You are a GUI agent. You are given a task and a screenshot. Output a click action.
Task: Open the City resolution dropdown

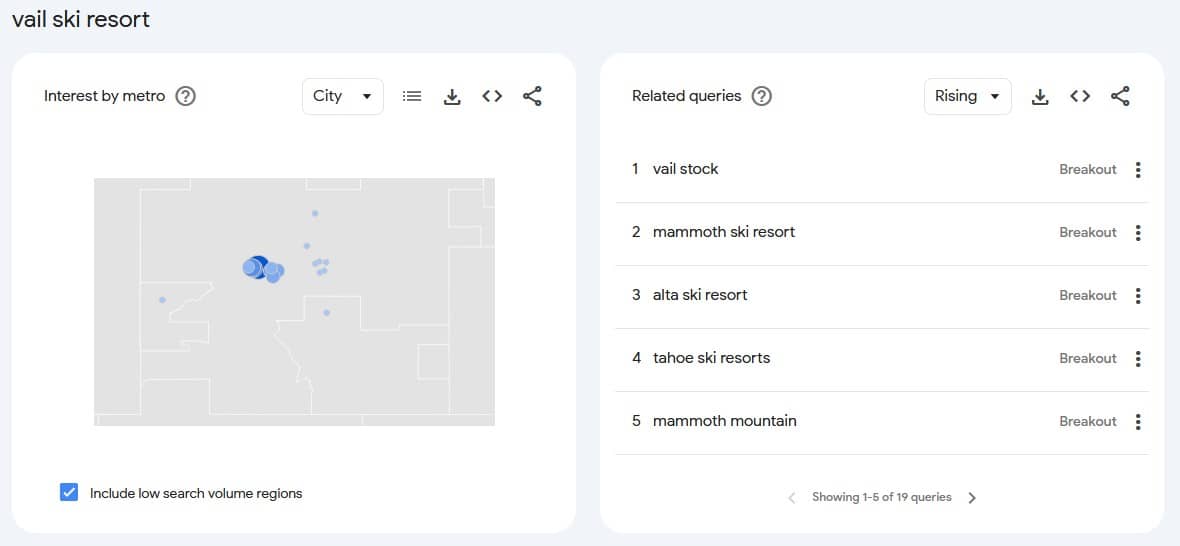click(342, 96)
